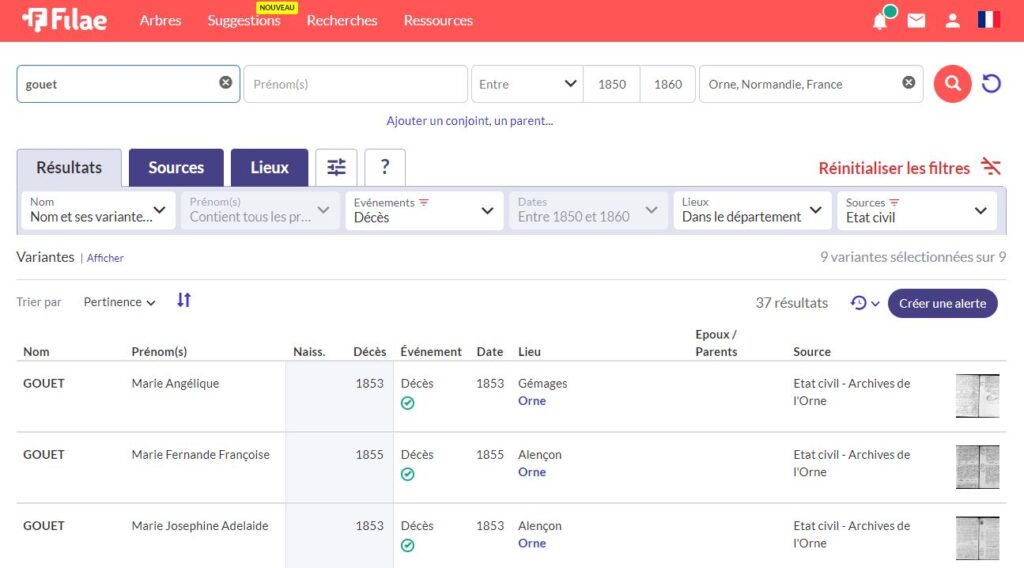Switch to the Sources tab
The width and height of the screenshot is (1024, 568).
click(x=176, y=168)
